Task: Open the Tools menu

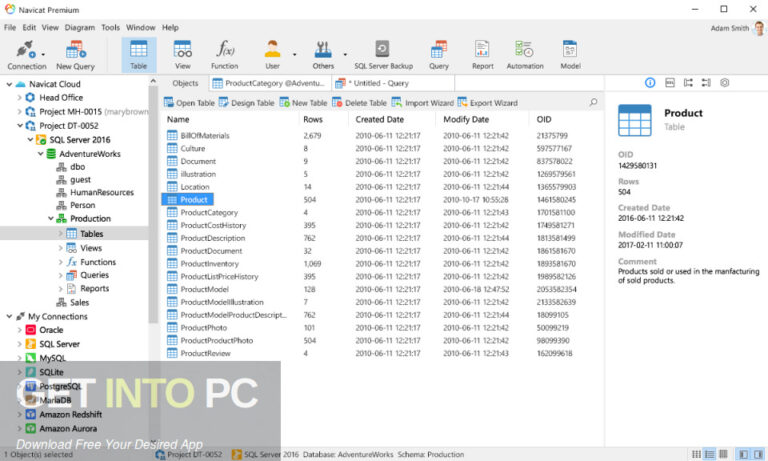Action: pyautogui.click(x=110, y=27)
